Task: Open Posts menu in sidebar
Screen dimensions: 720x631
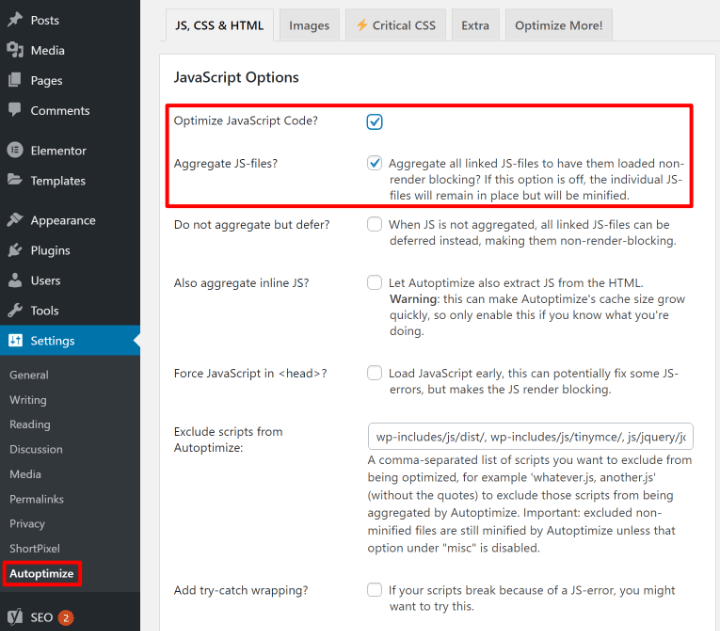Action: [70, 20]
